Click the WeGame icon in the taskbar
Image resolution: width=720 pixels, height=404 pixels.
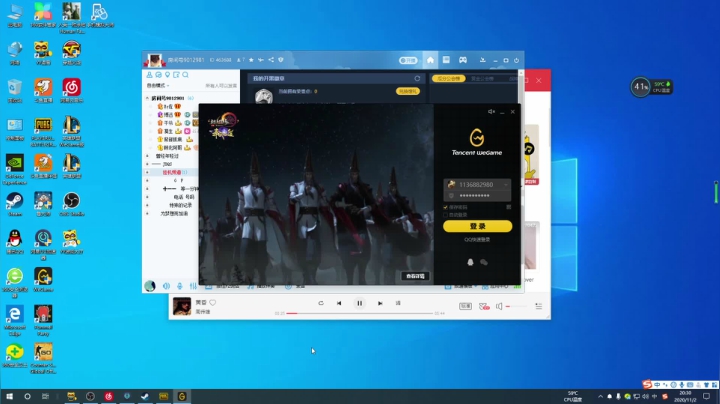[x=182, y=396]
